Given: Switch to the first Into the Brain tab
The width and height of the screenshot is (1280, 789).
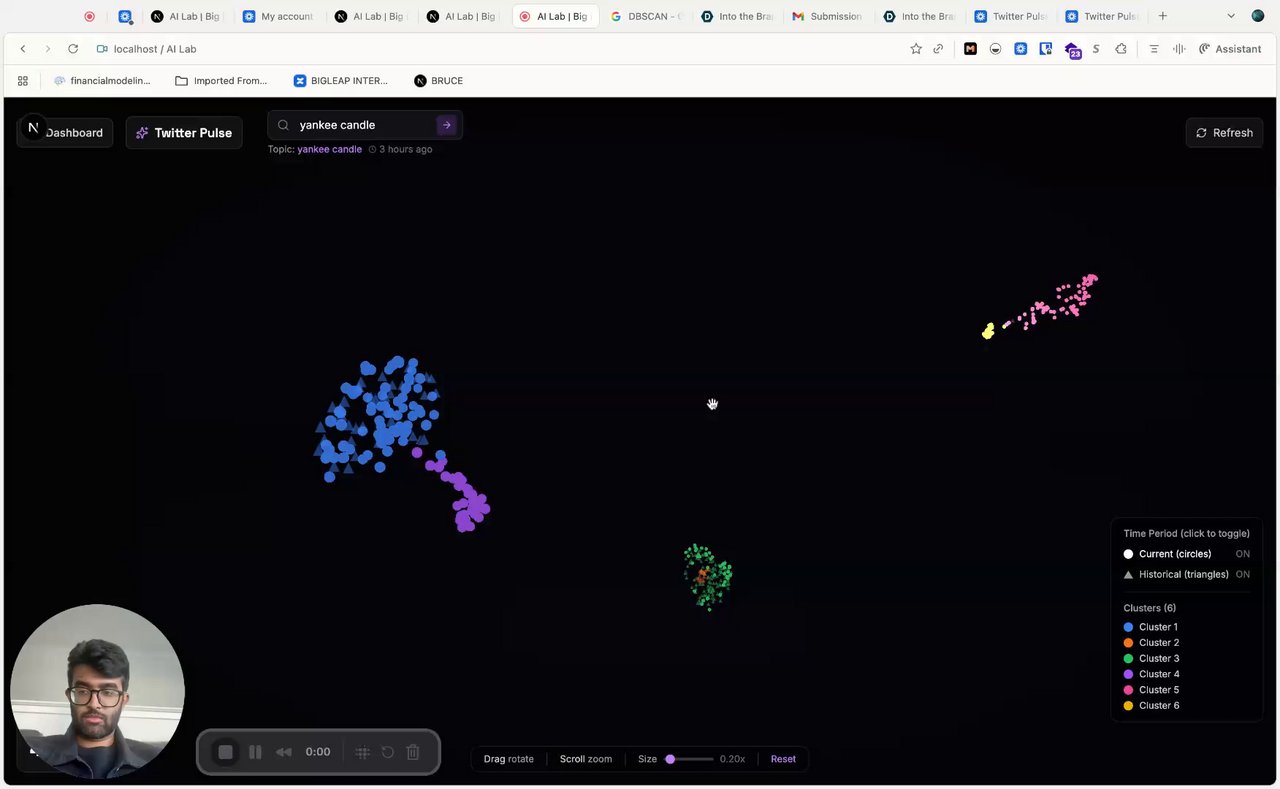Looking at the screenshot, I should pyautogui.click(x=736, y=16).
